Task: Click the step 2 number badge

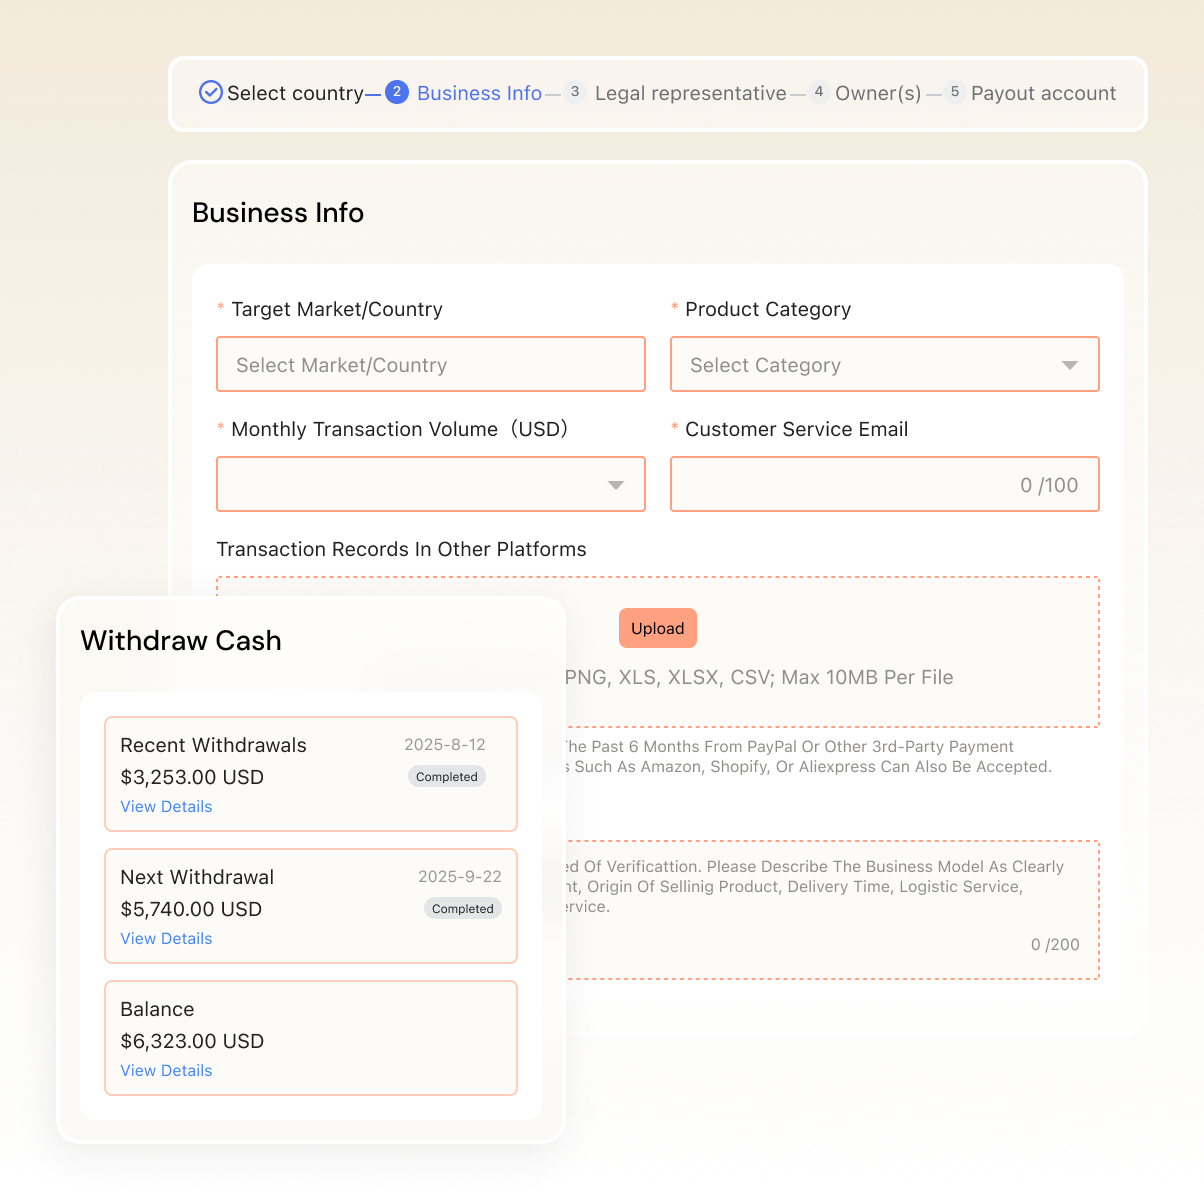Action: 397,92
